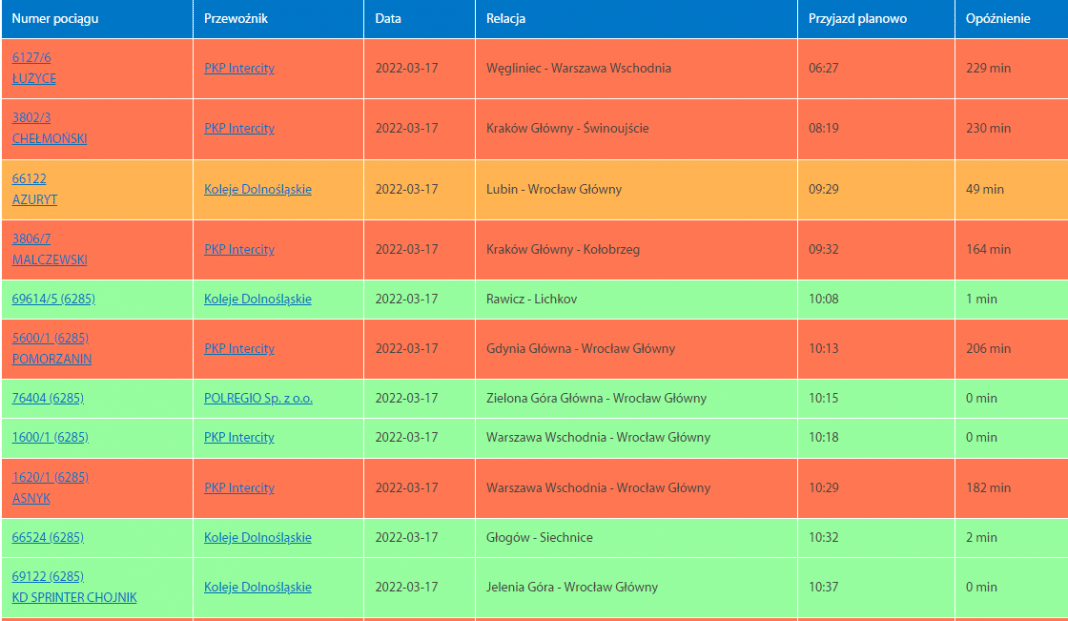1068x621 pixels.
Task: Open 69122 KD SPRINTER CHOJNIK link
Action: 74,587
